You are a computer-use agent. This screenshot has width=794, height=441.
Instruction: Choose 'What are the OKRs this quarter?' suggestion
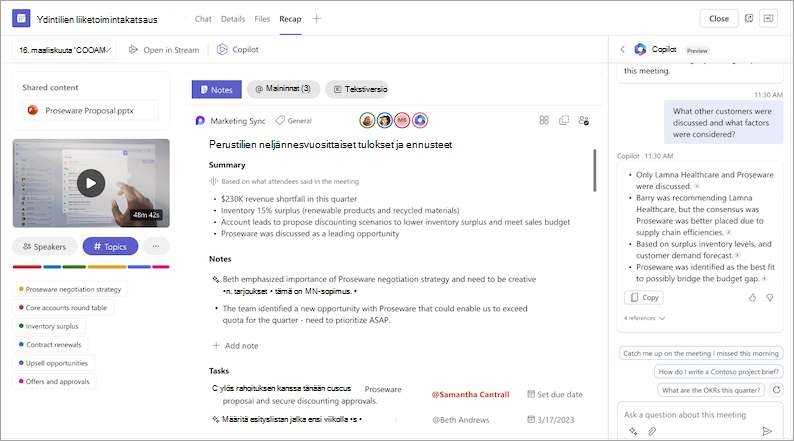(x=711, y=390)
